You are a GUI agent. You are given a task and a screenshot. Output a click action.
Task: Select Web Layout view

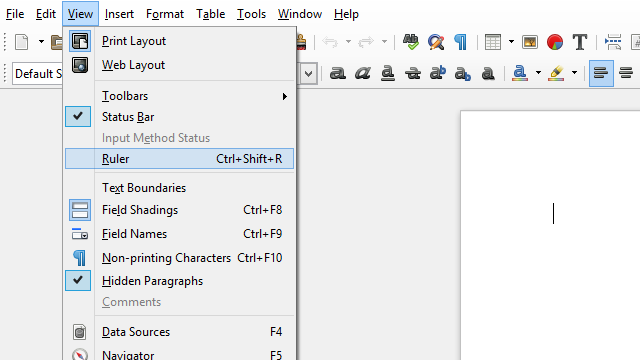[180, 65]
